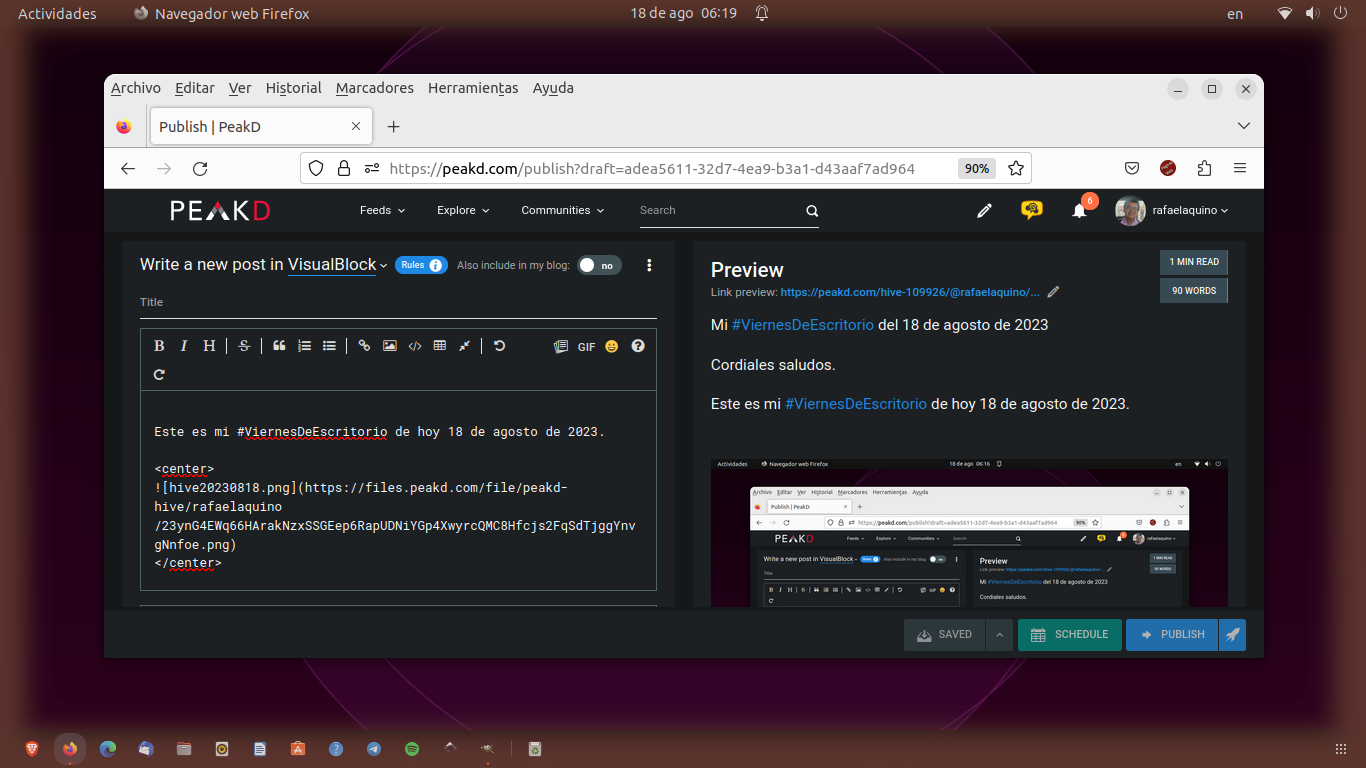The height and width of the screenshot is (768, 1366).
Task: Open the yellow chat messages icon
Action: [1032, 210]
